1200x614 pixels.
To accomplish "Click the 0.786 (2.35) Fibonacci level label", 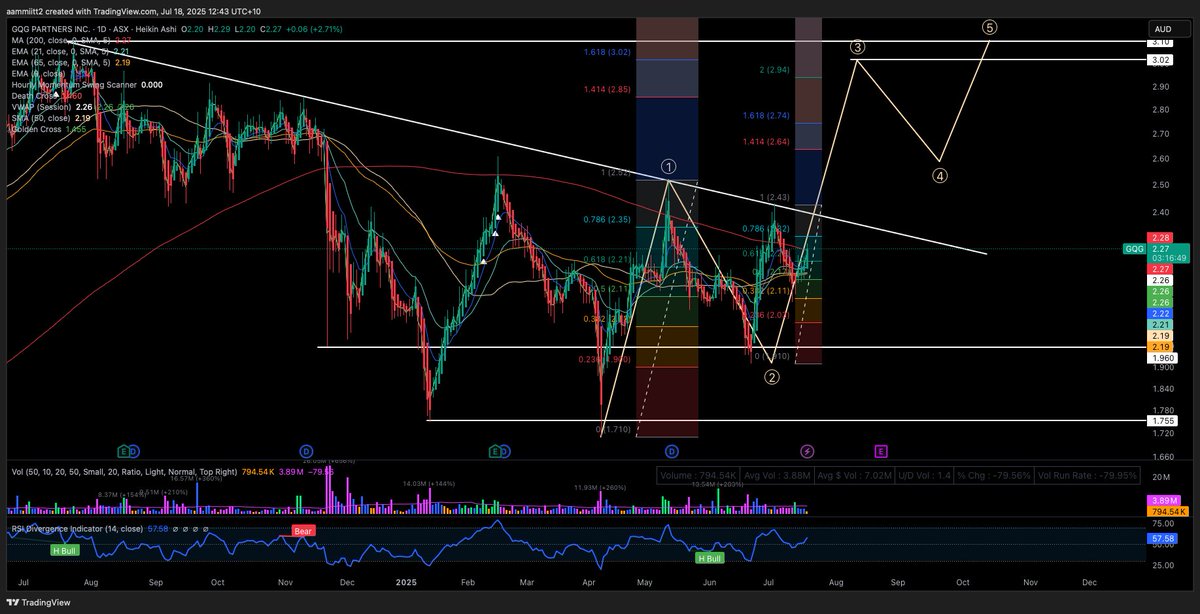I will click(607, 219).
